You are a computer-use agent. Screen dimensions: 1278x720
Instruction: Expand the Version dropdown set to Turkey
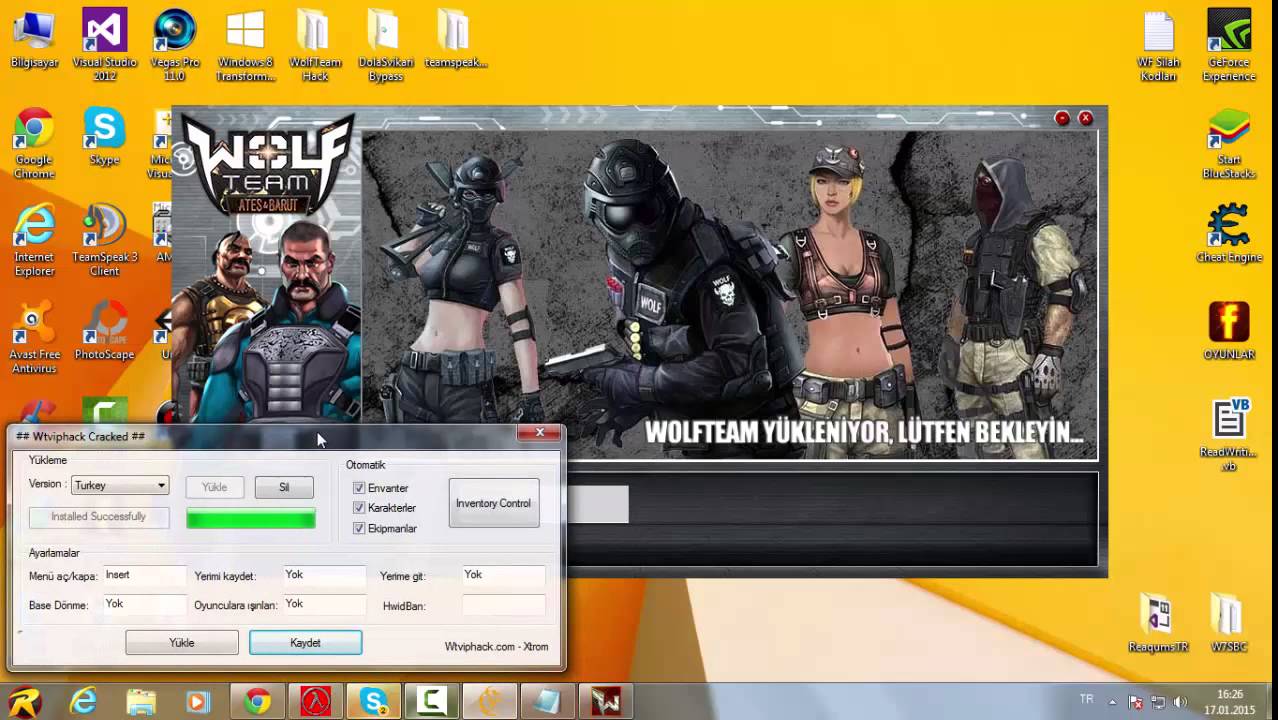119,485
